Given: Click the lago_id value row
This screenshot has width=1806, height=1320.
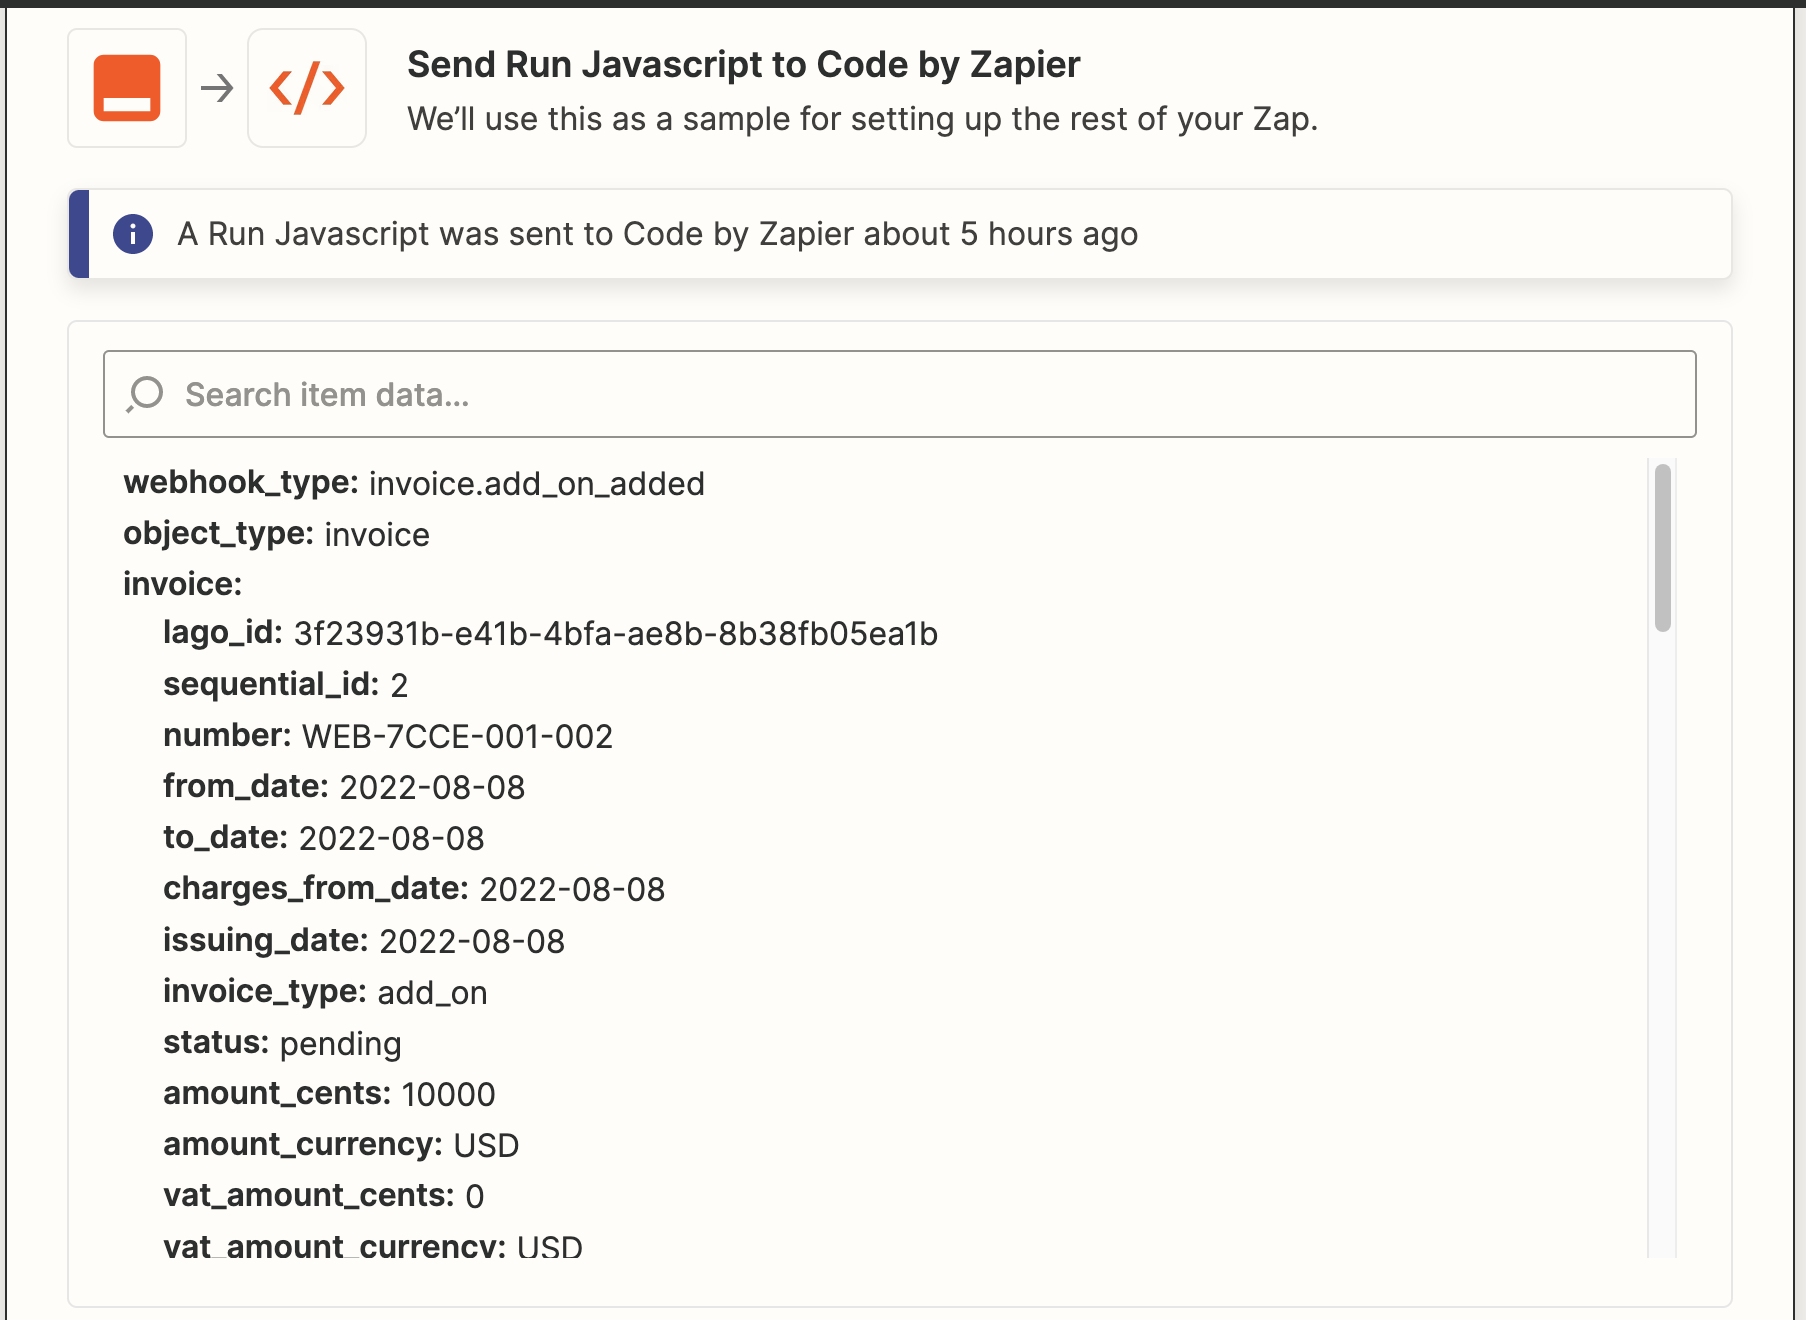Looking at the screenshot, I should (x=550, y=633).
